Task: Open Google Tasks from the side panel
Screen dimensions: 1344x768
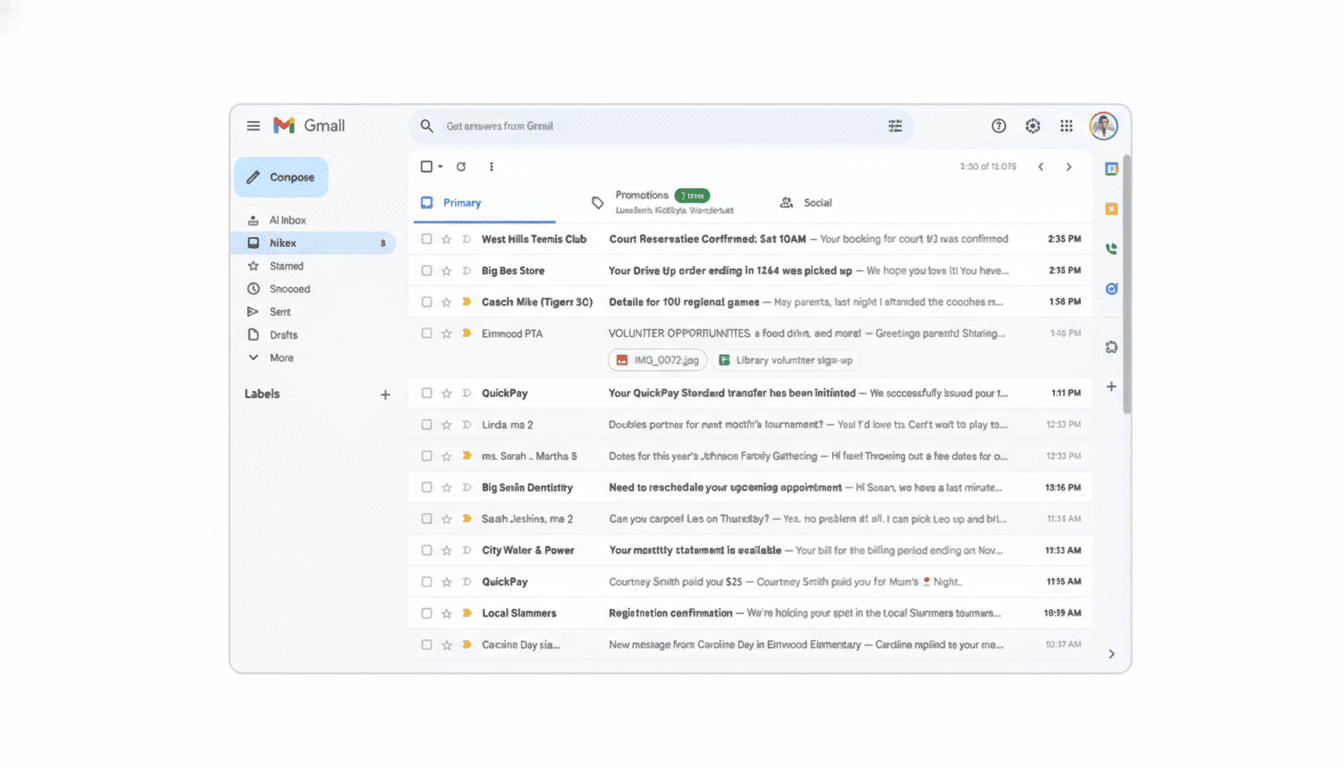Action: click(1111, 288)
